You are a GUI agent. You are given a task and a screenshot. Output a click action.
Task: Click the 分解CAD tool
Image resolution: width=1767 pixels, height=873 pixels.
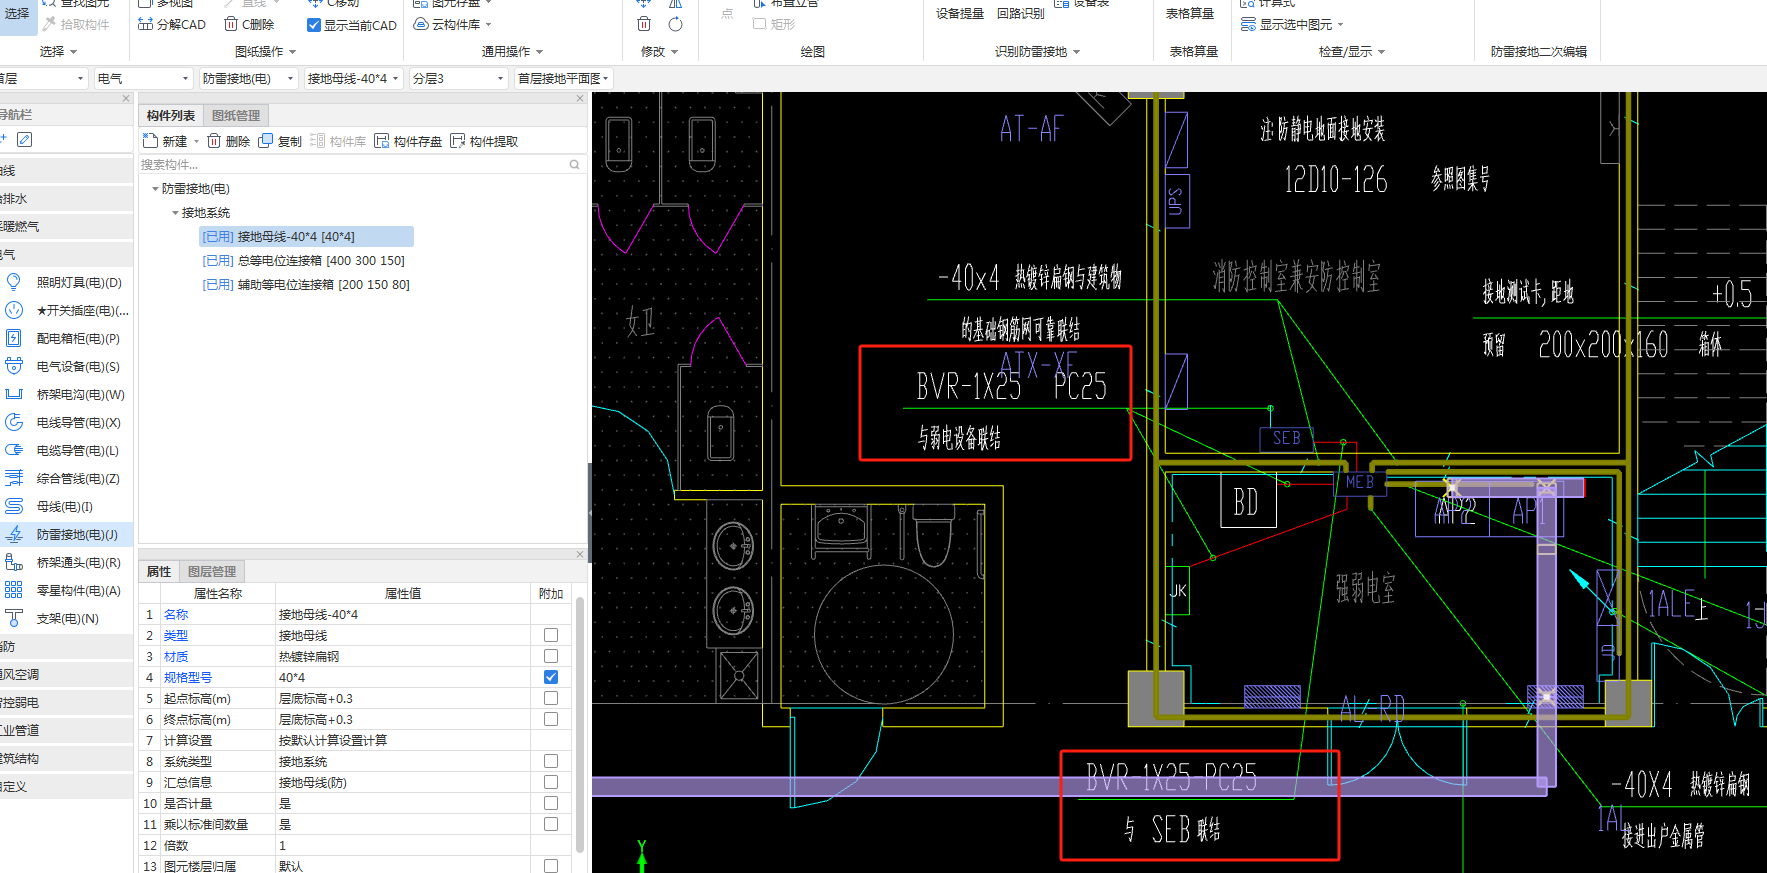tap(172, 24)
